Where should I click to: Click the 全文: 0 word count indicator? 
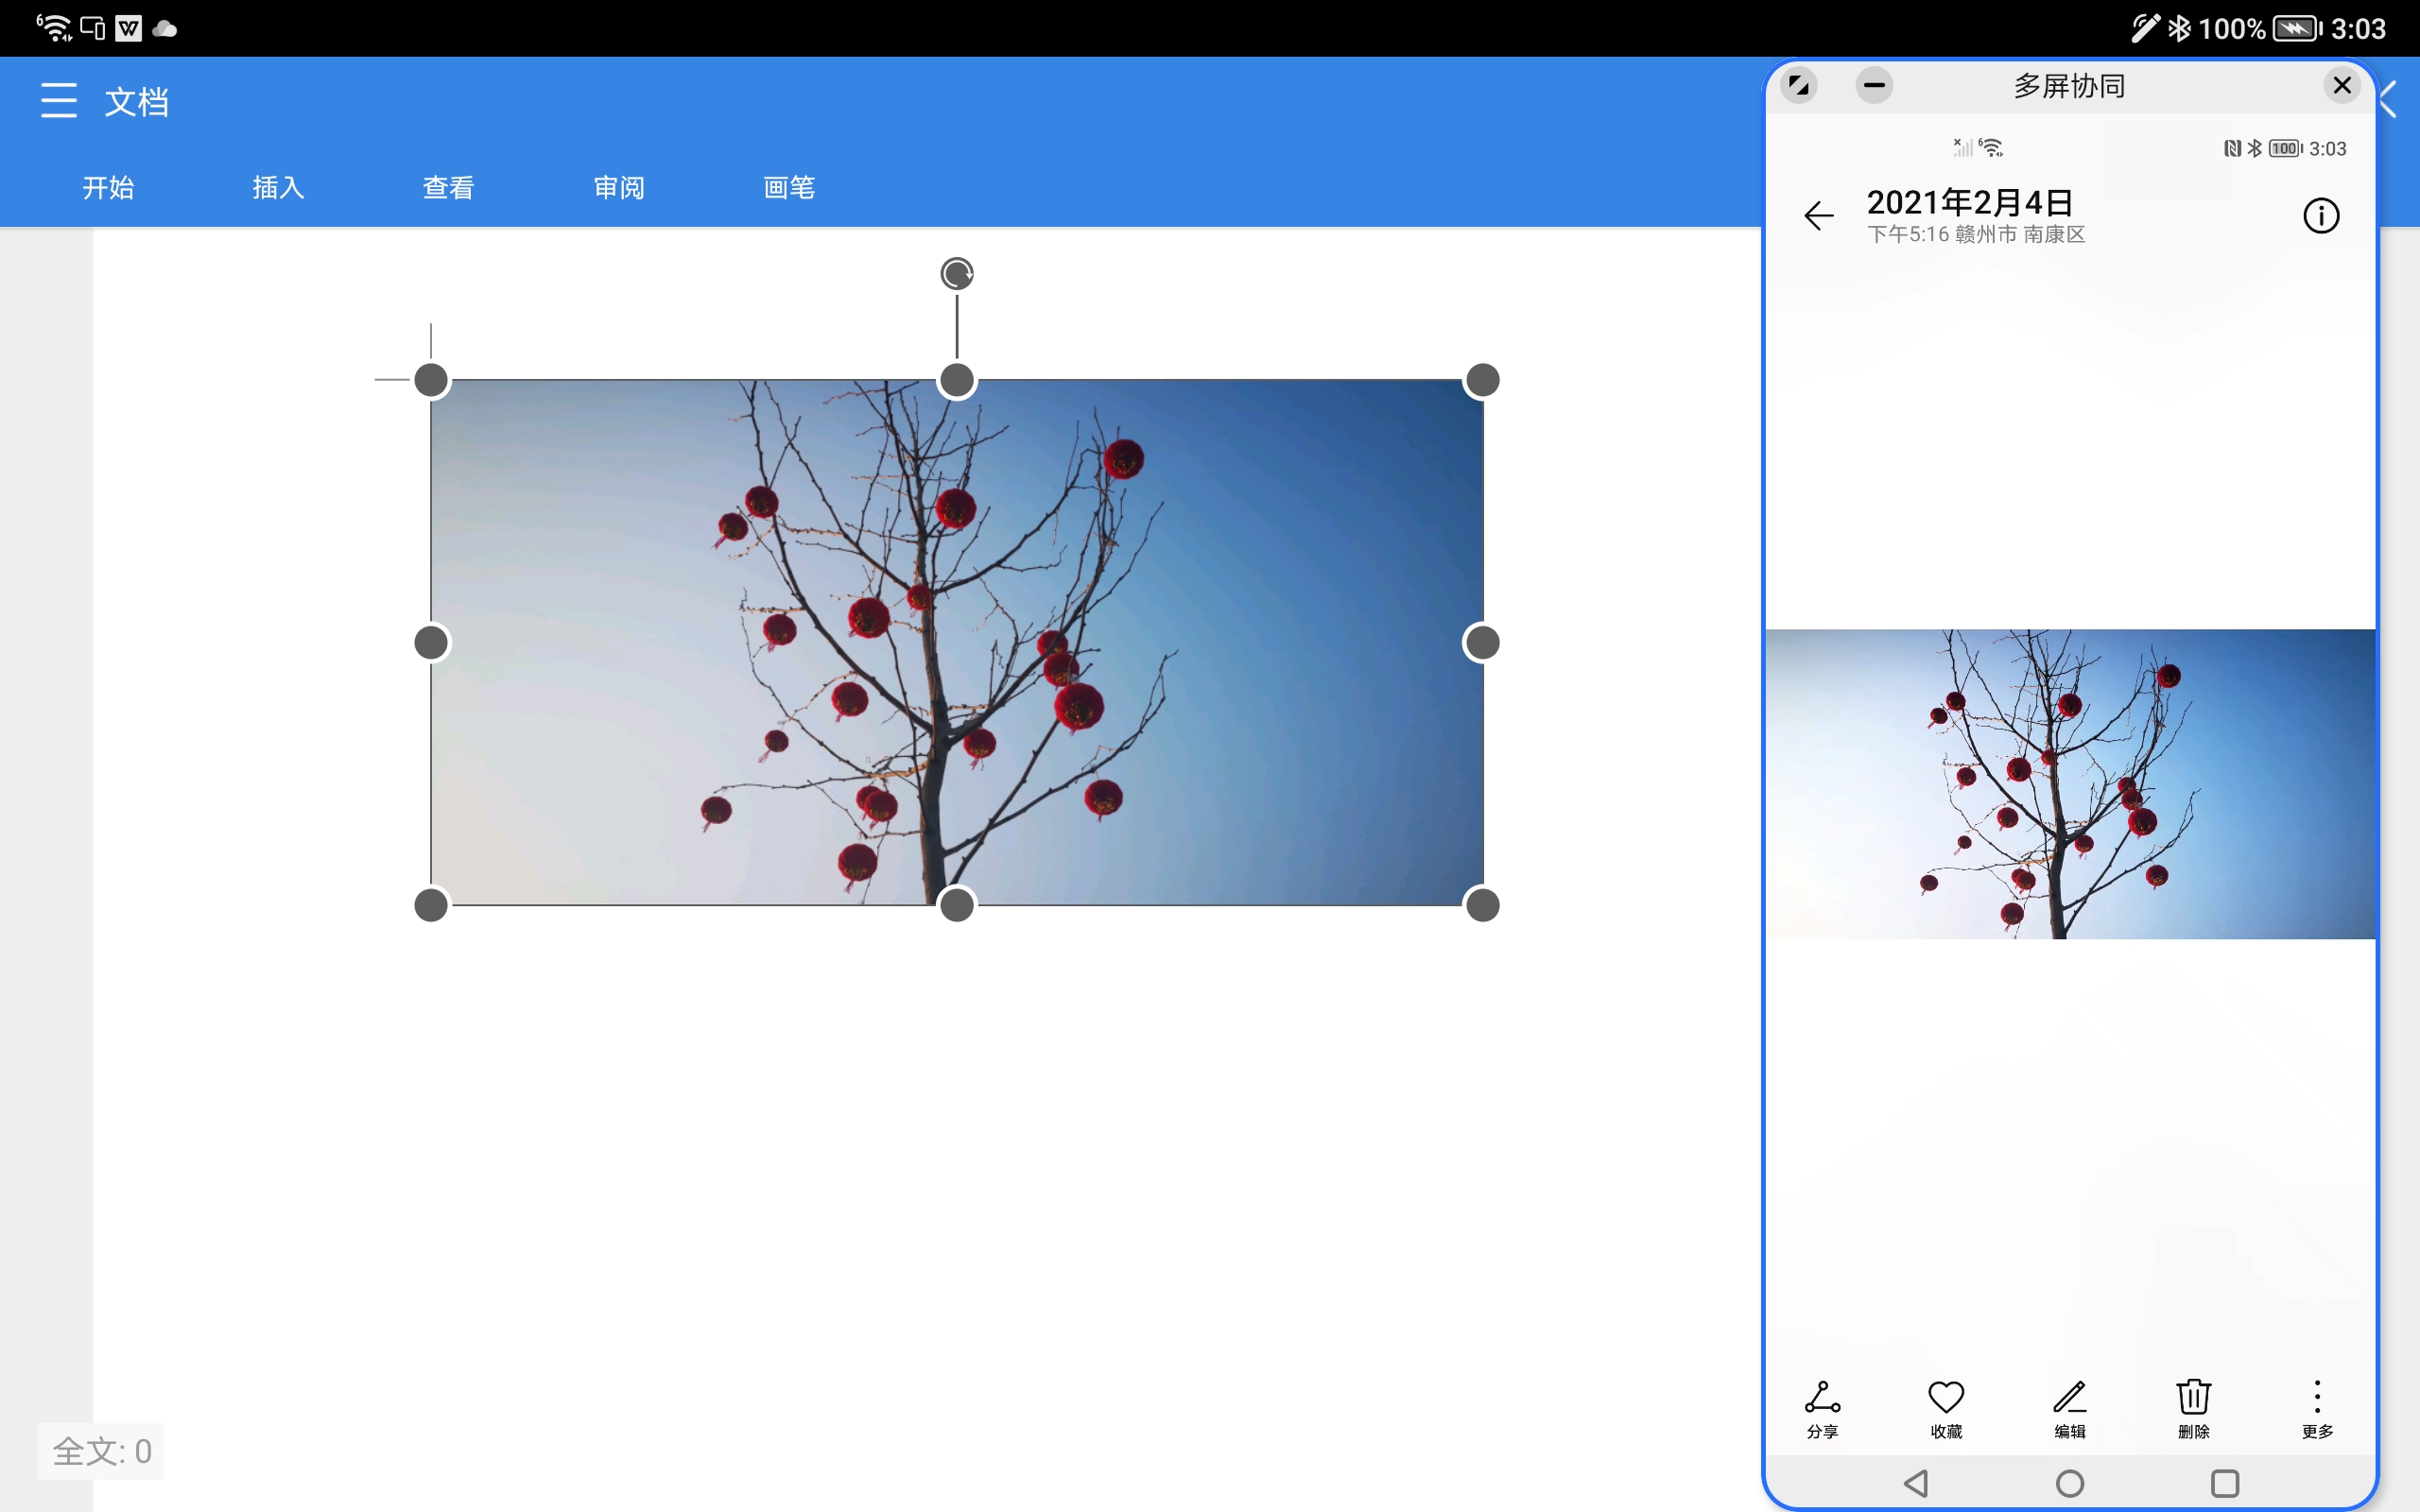click(x=102, y=1451)
